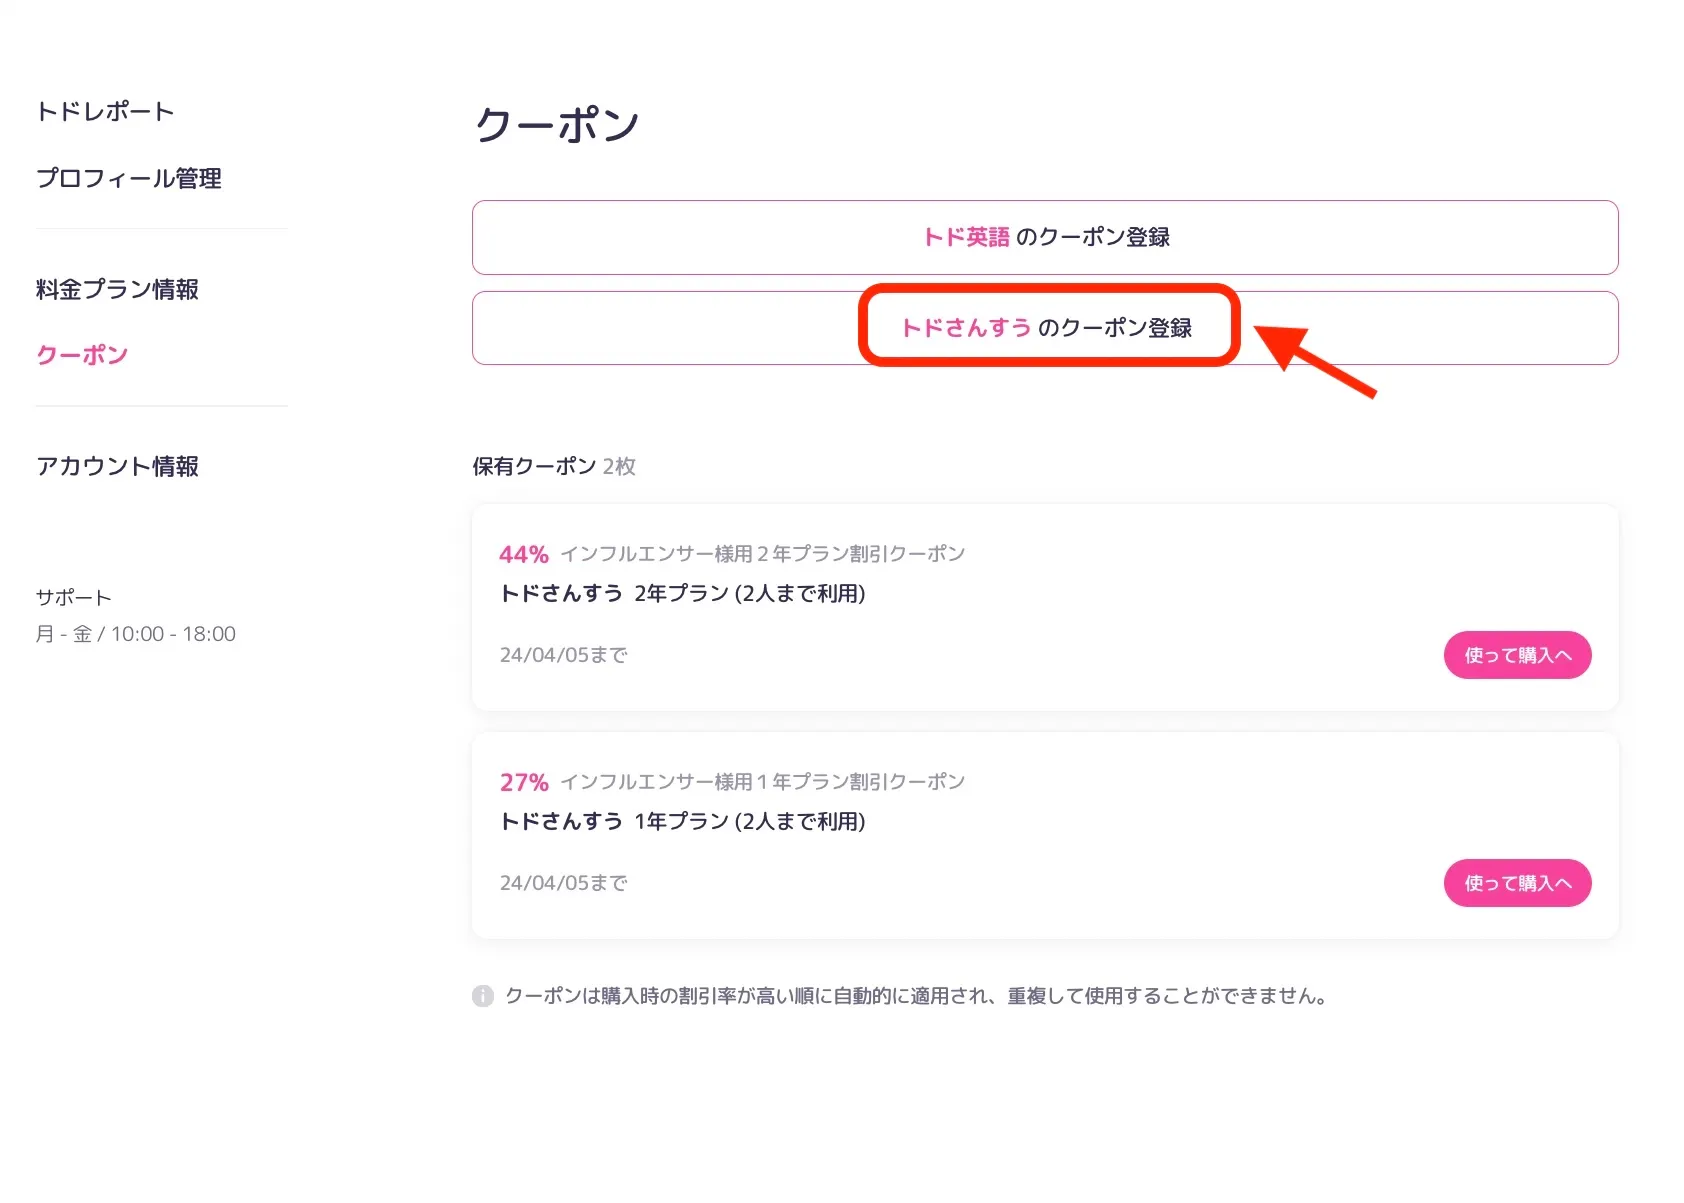The width and height of the screenshot is (1684, 1203).
Task: Click トド英語 のクーポン登録 button
Action: [1045, 237]
